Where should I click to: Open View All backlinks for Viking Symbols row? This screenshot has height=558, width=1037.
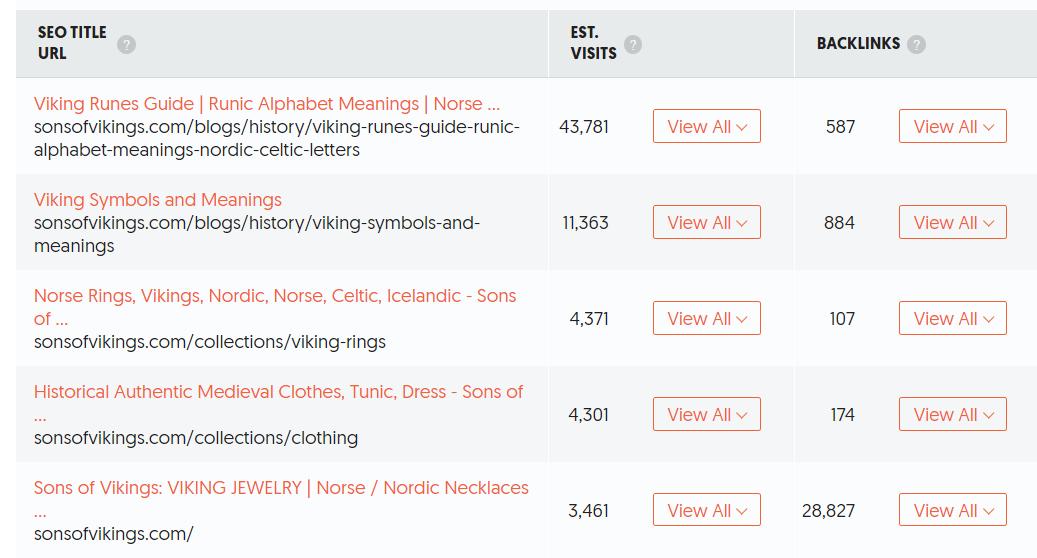952,223
